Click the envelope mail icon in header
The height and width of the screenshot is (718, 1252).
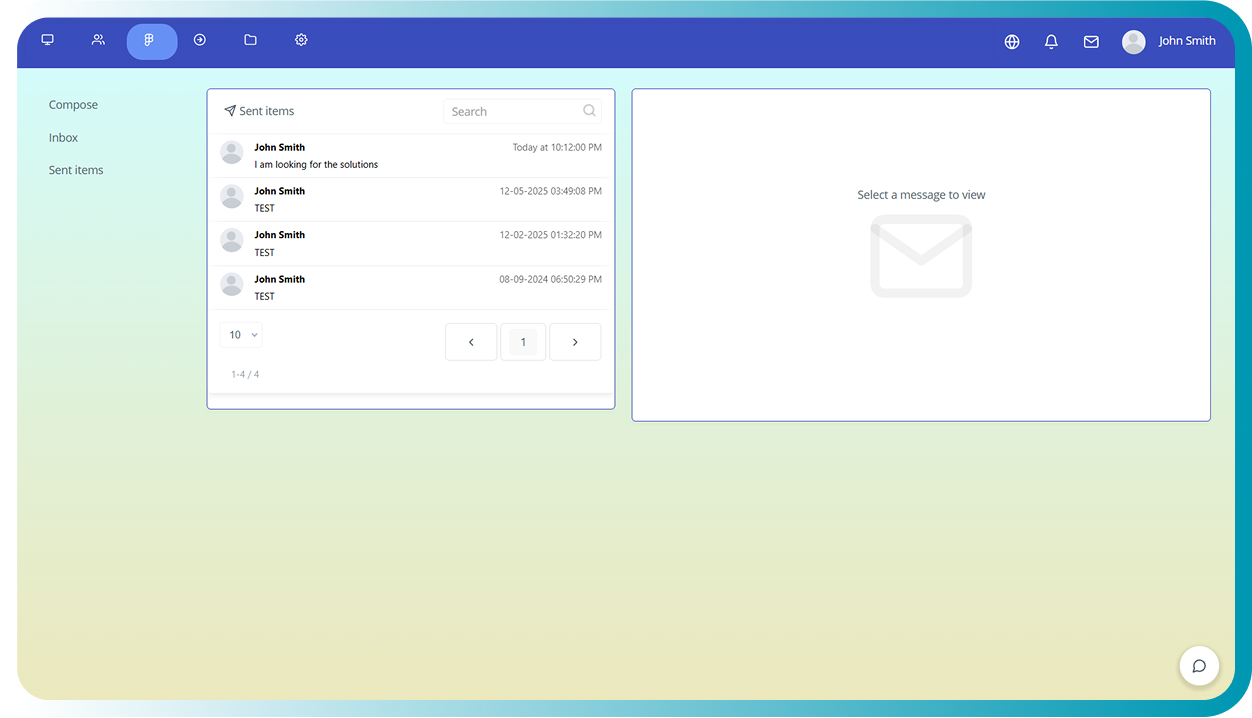coord(1091,42)
